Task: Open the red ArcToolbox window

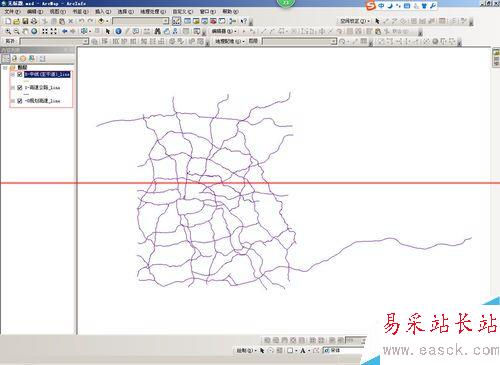Action: coord(213,21)
